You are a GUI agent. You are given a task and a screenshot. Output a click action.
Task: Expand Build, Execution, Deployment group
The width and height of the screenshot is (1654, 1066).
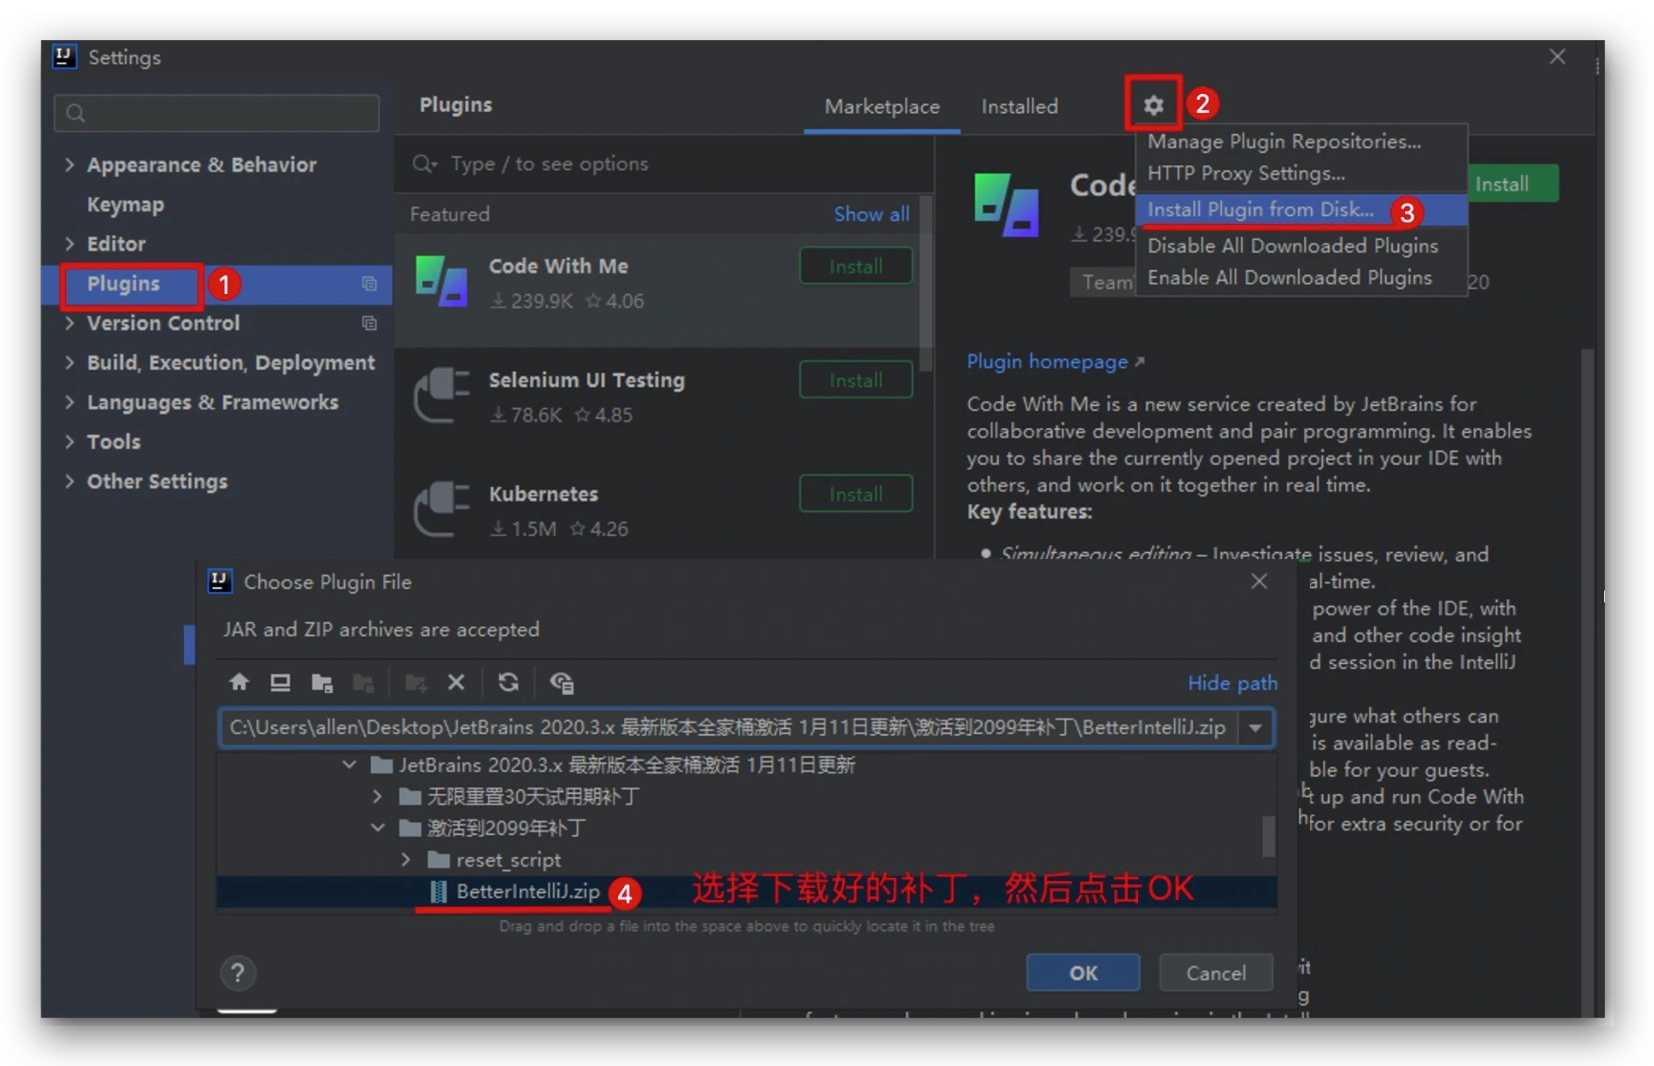69,362
